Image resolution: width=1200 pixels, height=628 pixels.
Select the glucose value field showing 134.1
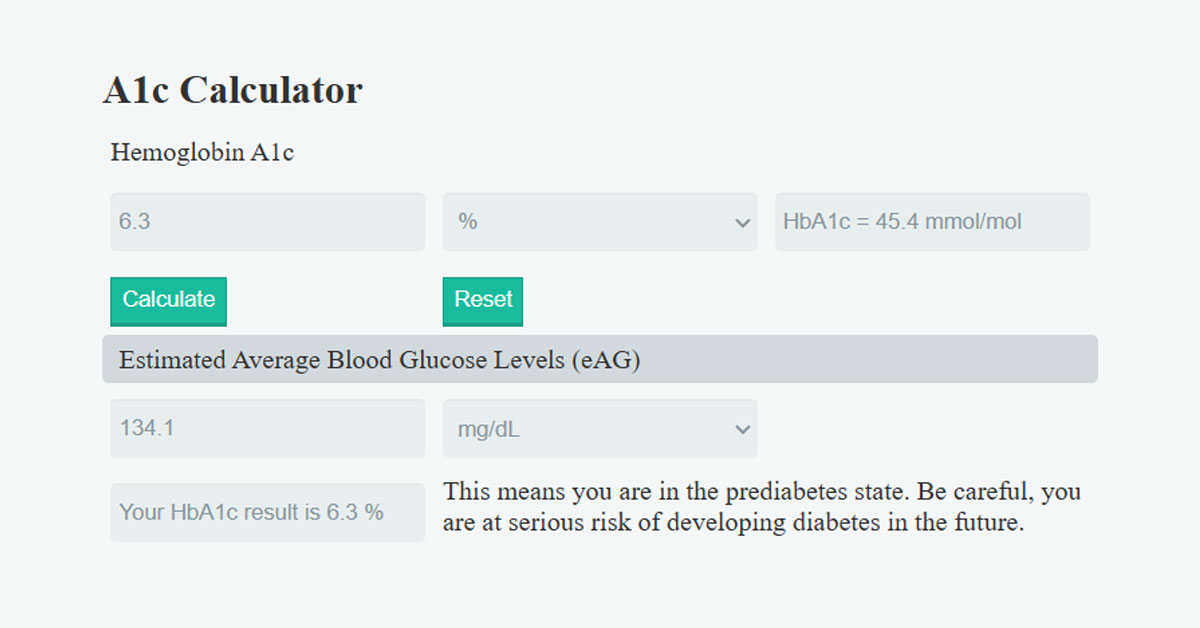click(x=267, y=428)
